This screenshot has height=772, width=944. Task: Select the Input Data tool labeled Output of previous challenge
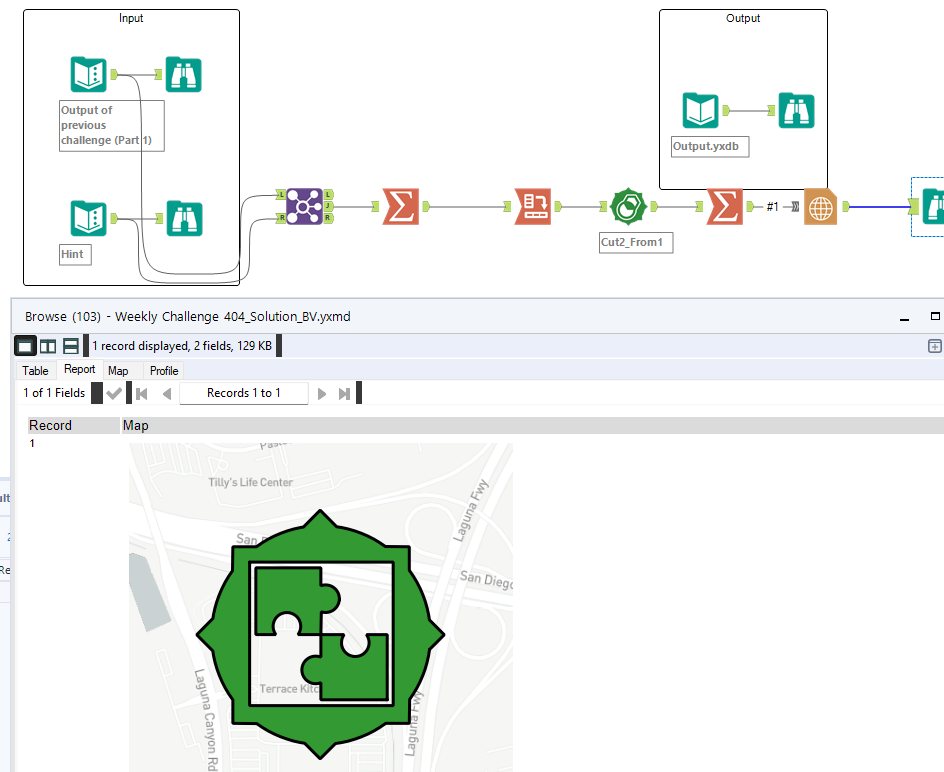pos(88,74)
